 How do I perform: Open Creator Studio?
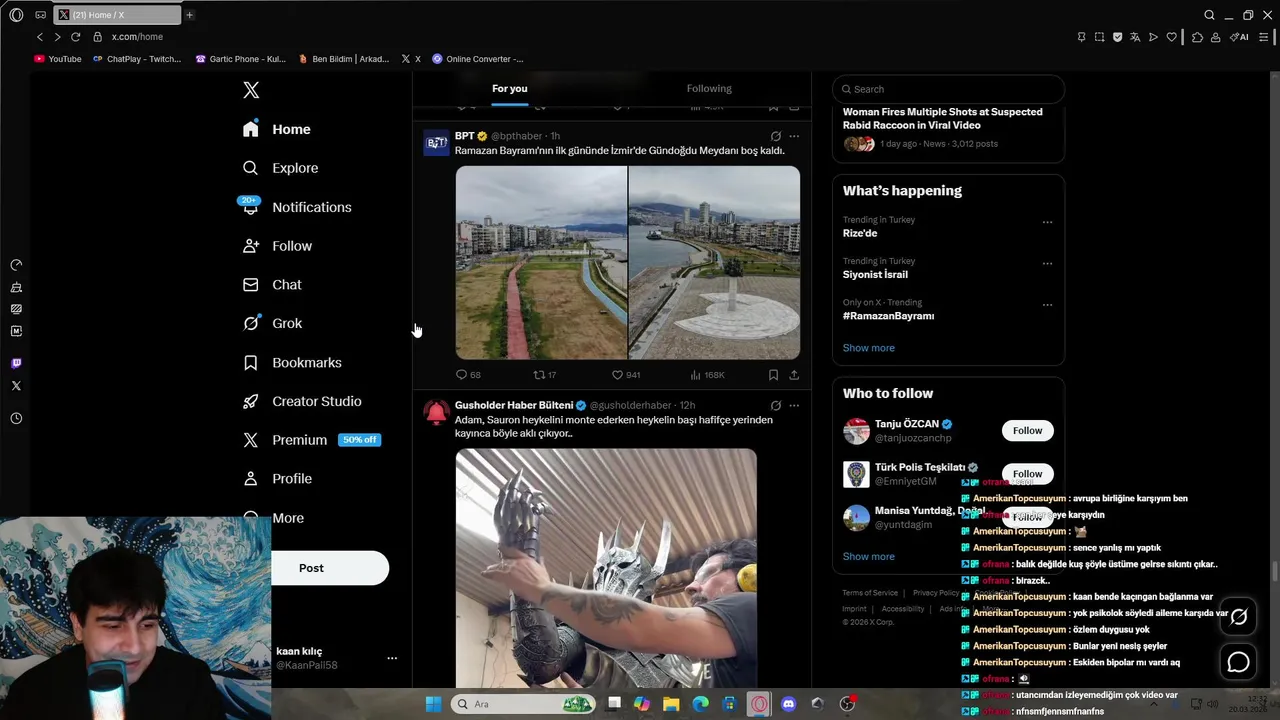(x=302, y=401)
